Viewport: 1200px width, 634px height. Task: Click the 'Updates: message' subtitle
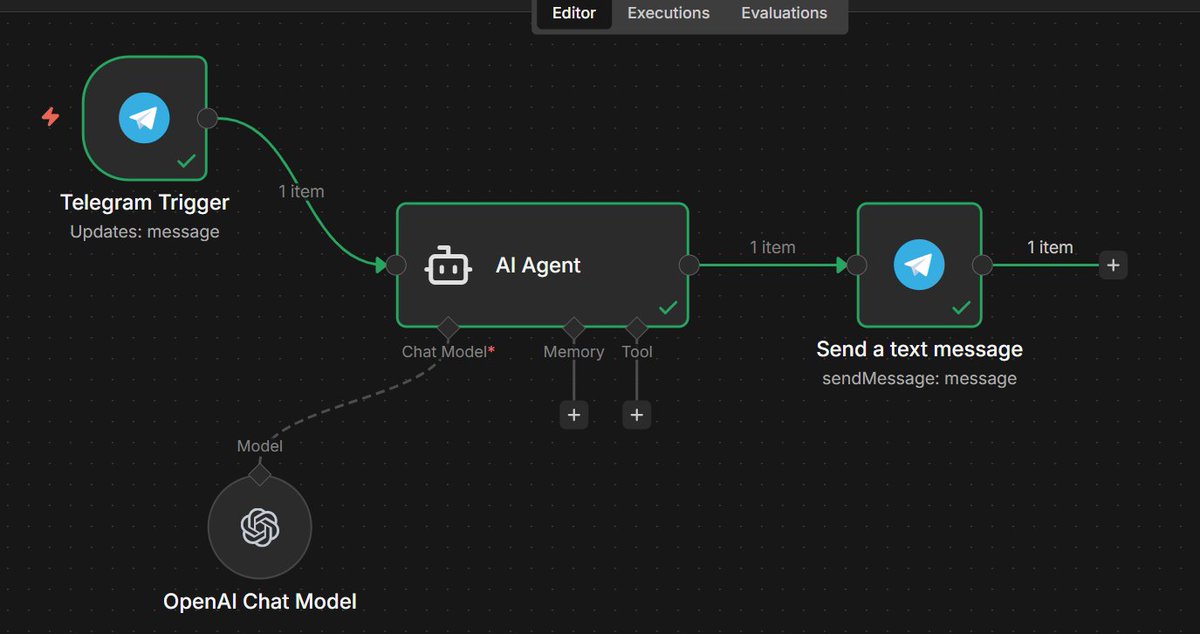click(x=145, y=231)
